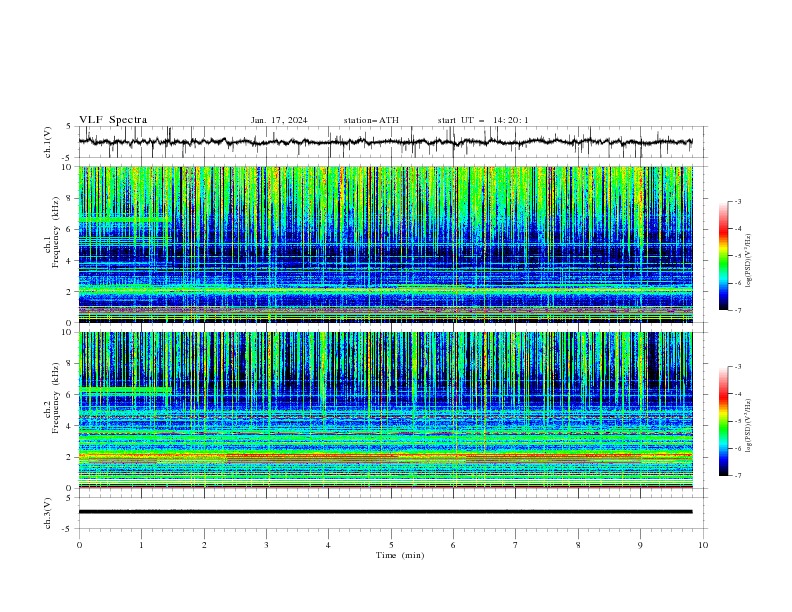The height and width of the screenshot is (612, 792).
Task: Click inside the ch.1 spectrogram panel
Action: 386,244
